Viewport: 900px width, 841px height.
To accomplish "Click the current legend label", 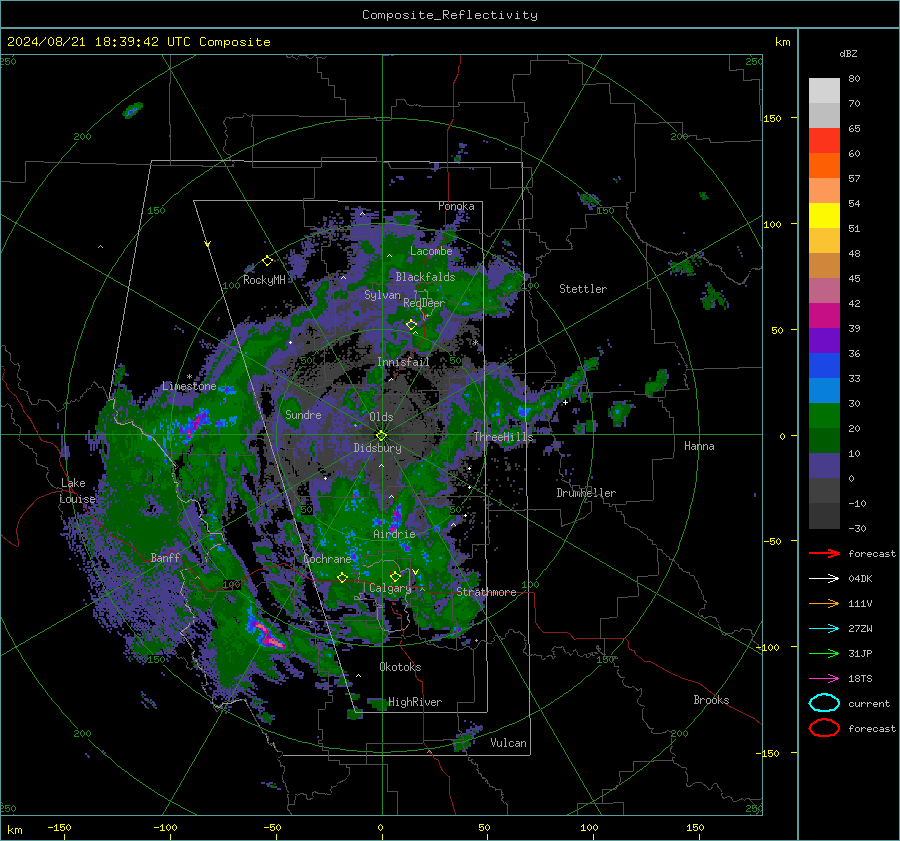I will [x=869, y=704].
